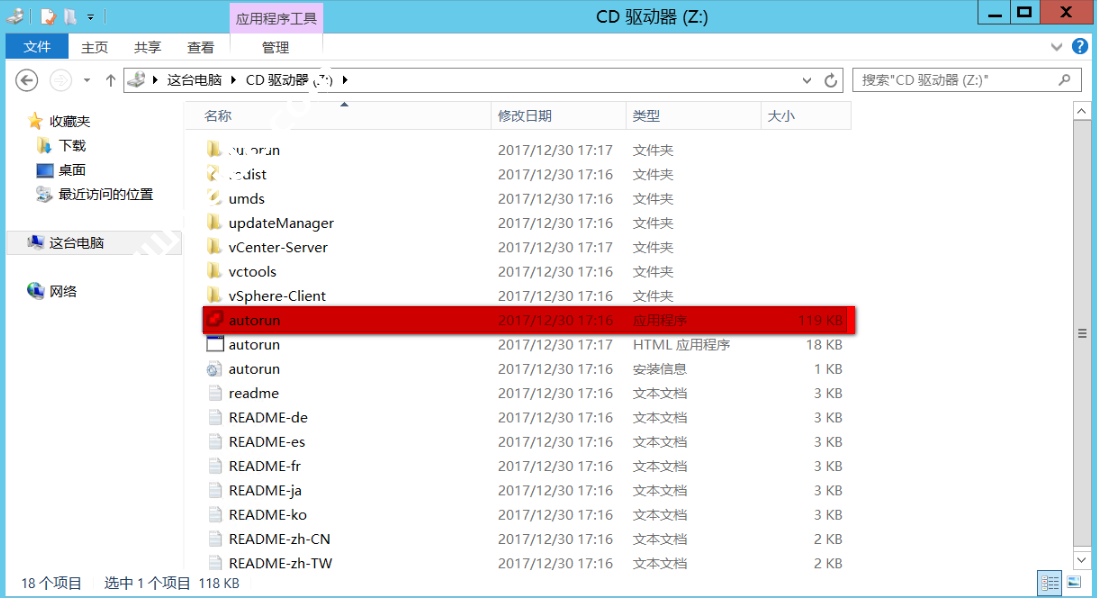Click icon of autorun HTML application file
The width and height of the screenshot is (1097, 598).
pyautogui.click(x=215, y=344)
